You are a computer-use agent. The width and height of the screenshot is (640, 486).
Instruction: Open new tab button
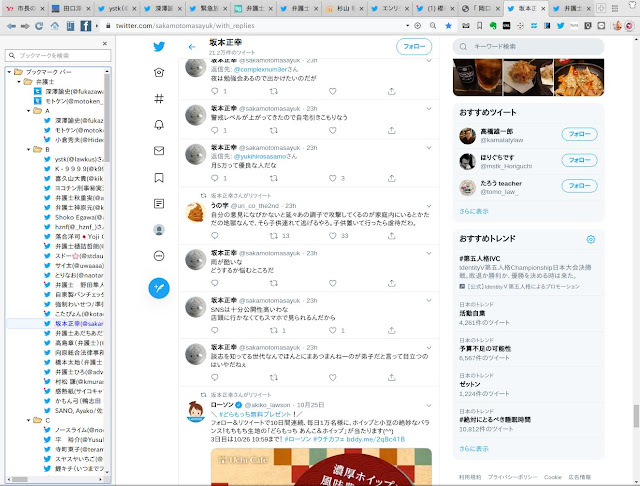601,8
